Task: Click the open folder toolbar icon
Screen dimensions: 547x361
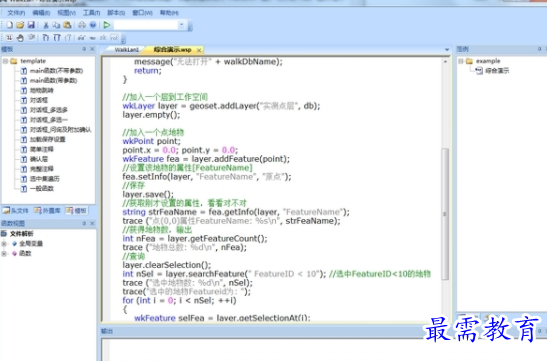Action: 20,25
